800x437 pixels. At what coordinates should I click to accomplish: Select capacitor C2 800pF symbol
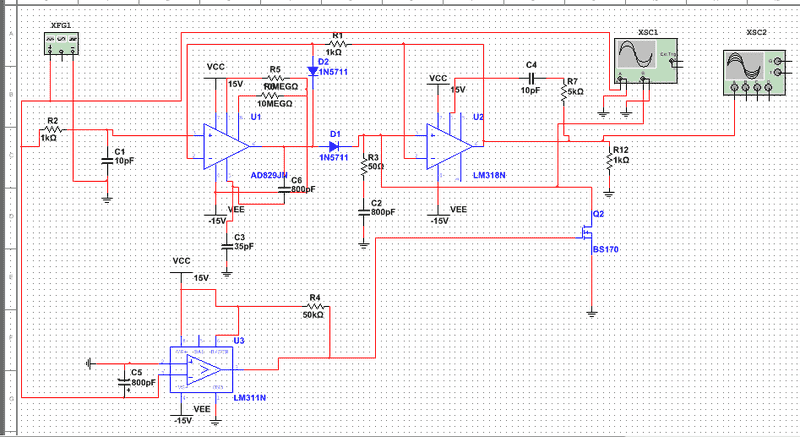(363, 212)
